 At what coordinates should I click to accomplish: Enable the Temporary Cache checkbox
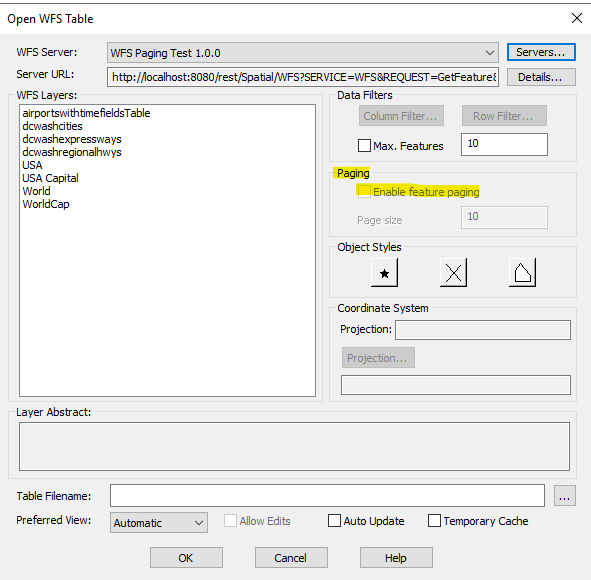click(x=434, y=521)
